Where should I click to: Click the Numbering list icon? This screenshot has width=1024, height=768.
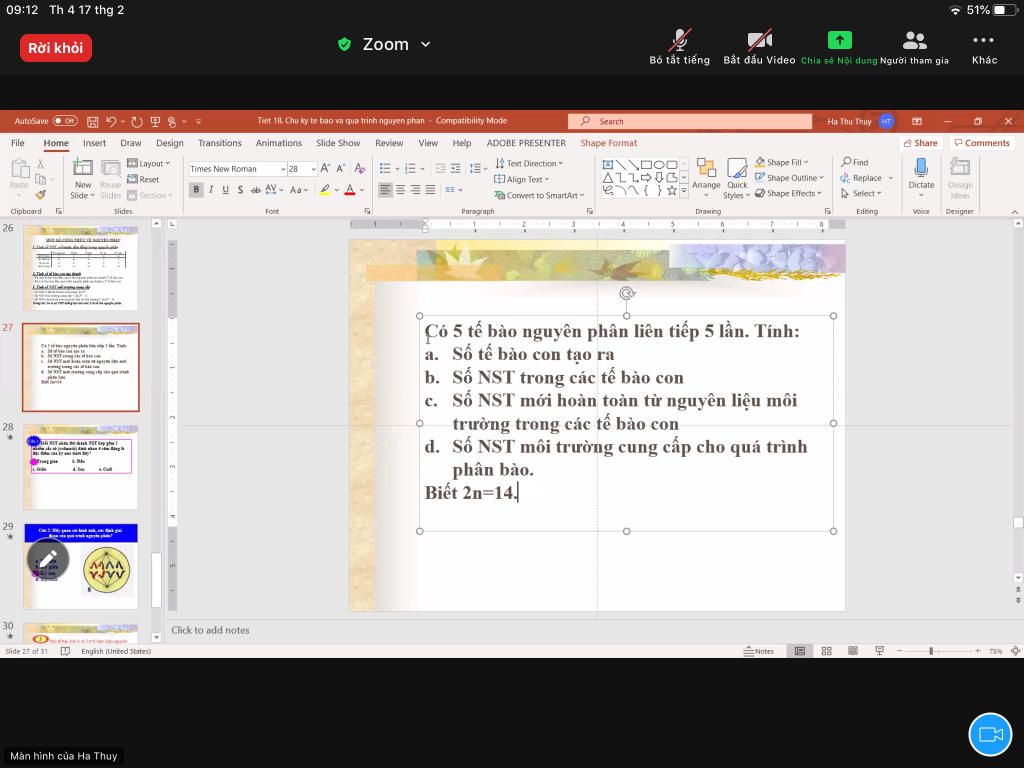point(410,168)
